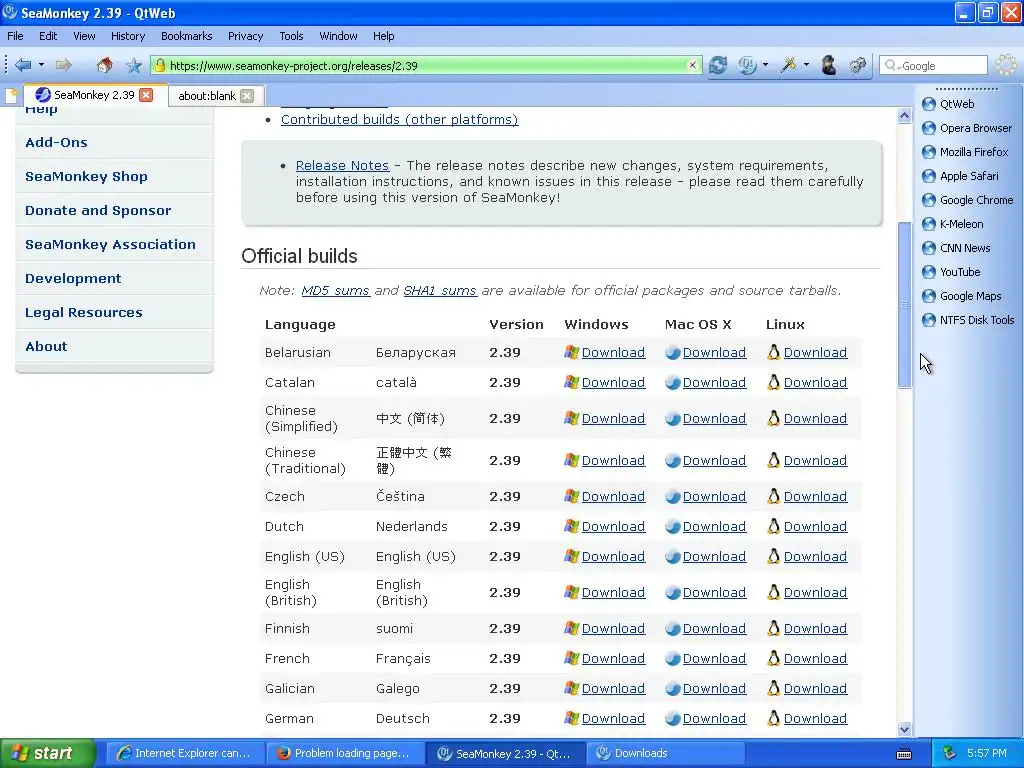Click the padlock icon in address bar
Image resolution: width=1024 pixels, height=768 pixels.
(160, 65)
